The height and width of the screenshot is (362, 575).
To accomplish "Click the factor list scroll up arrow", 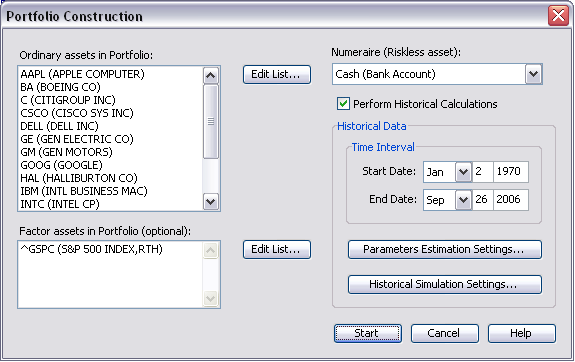I will 210,251.
